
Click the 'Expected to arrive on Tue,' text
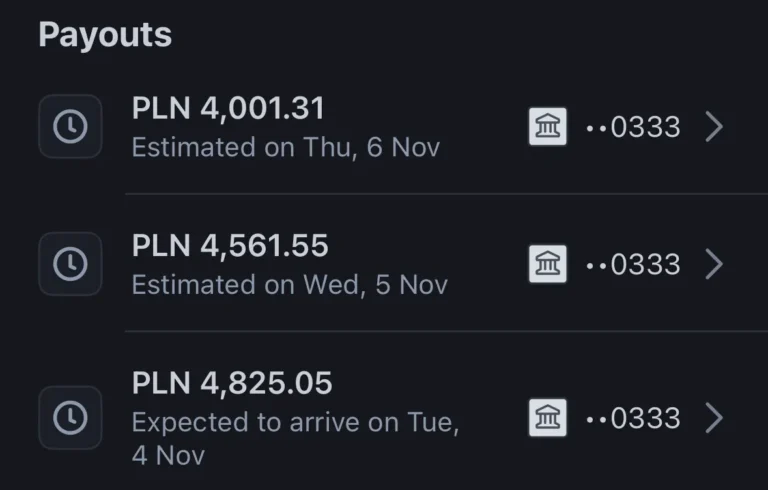pos(296,422)
